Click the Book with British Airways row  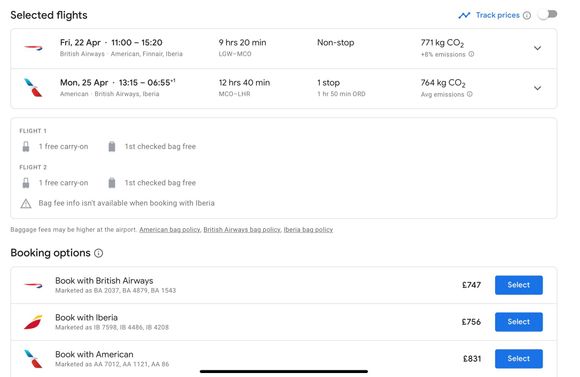pyautogui.click(x=284, y=285)
